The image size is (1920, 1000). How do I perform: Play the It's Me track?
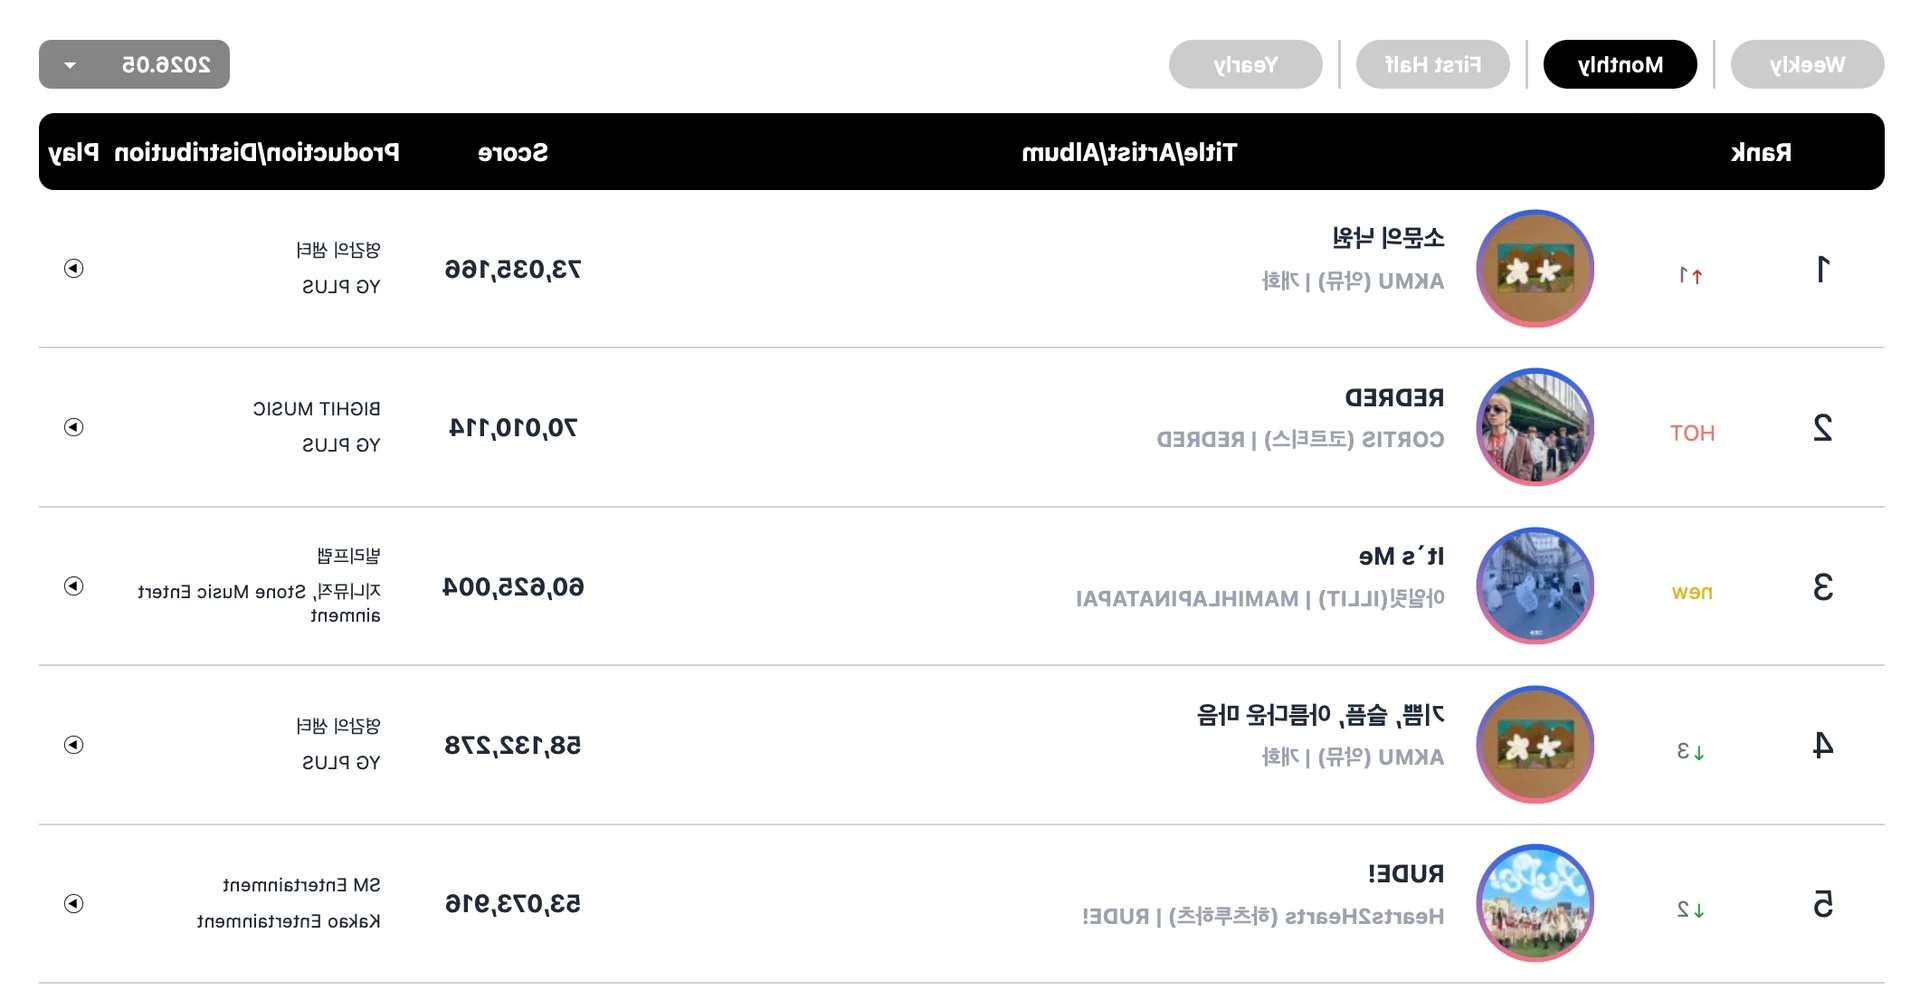click(73, 586)
